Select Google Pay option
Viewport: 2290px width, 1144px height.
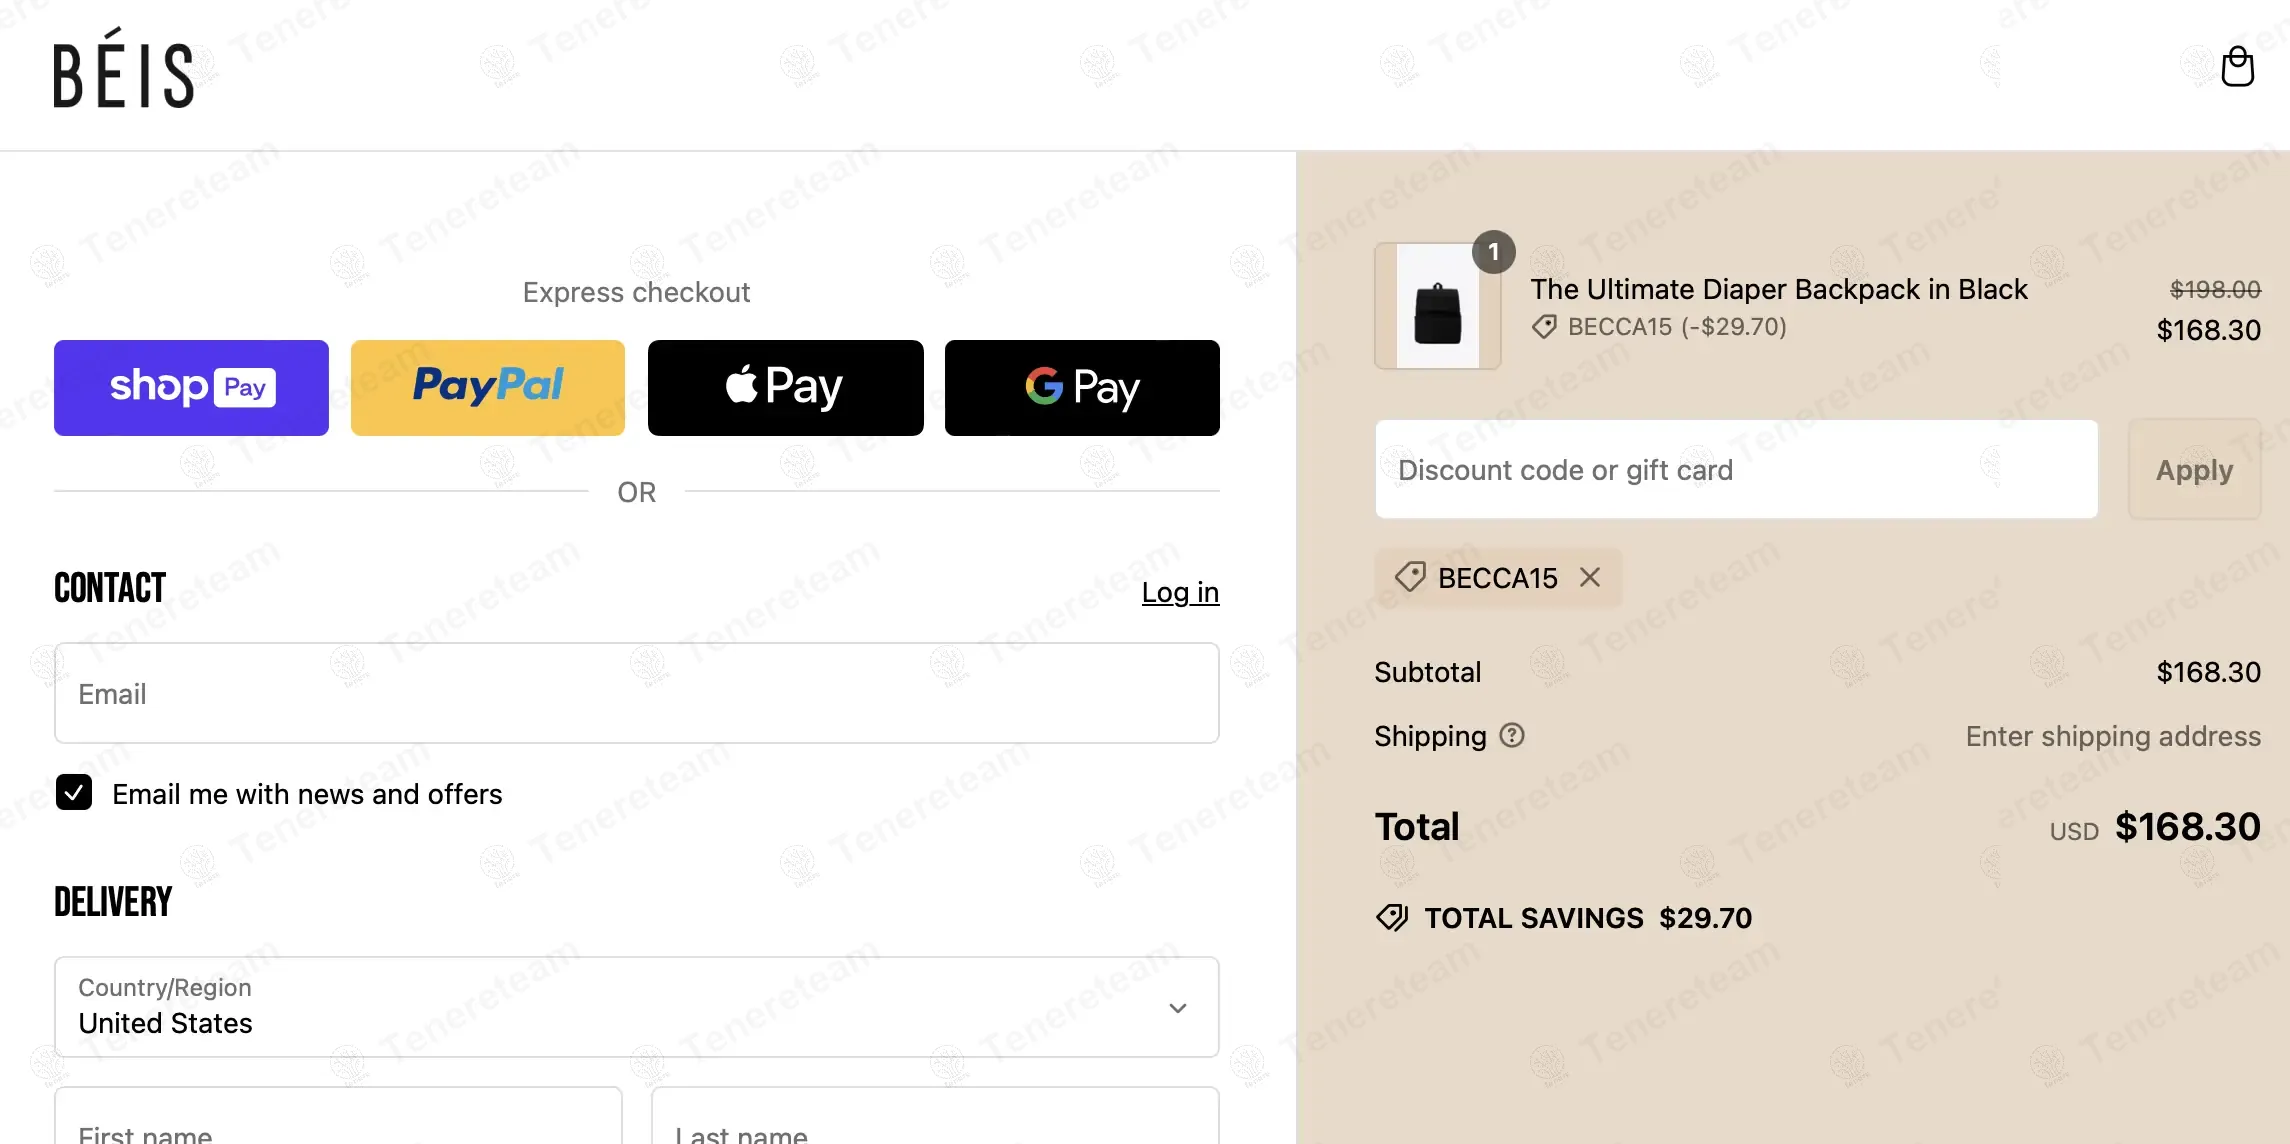[x=1081, y=387]
